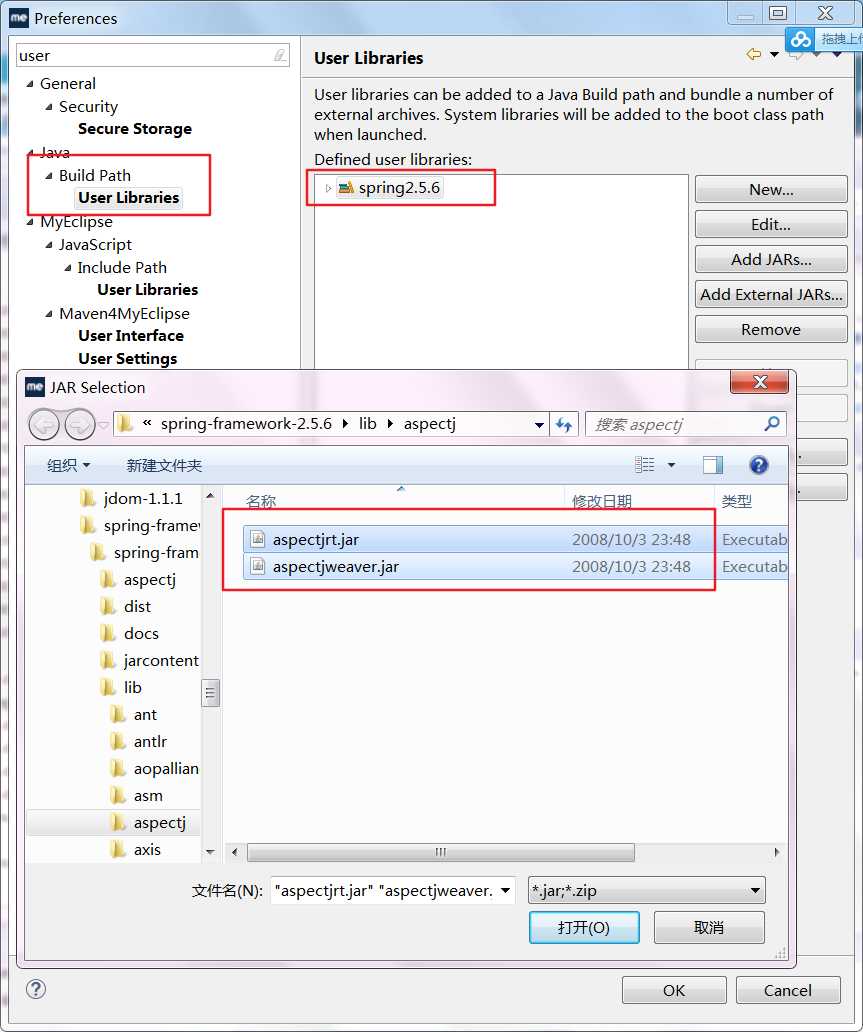This screenshot has width=863, height=1032.
Task: Collapse the General tree node
Action: 30,84
